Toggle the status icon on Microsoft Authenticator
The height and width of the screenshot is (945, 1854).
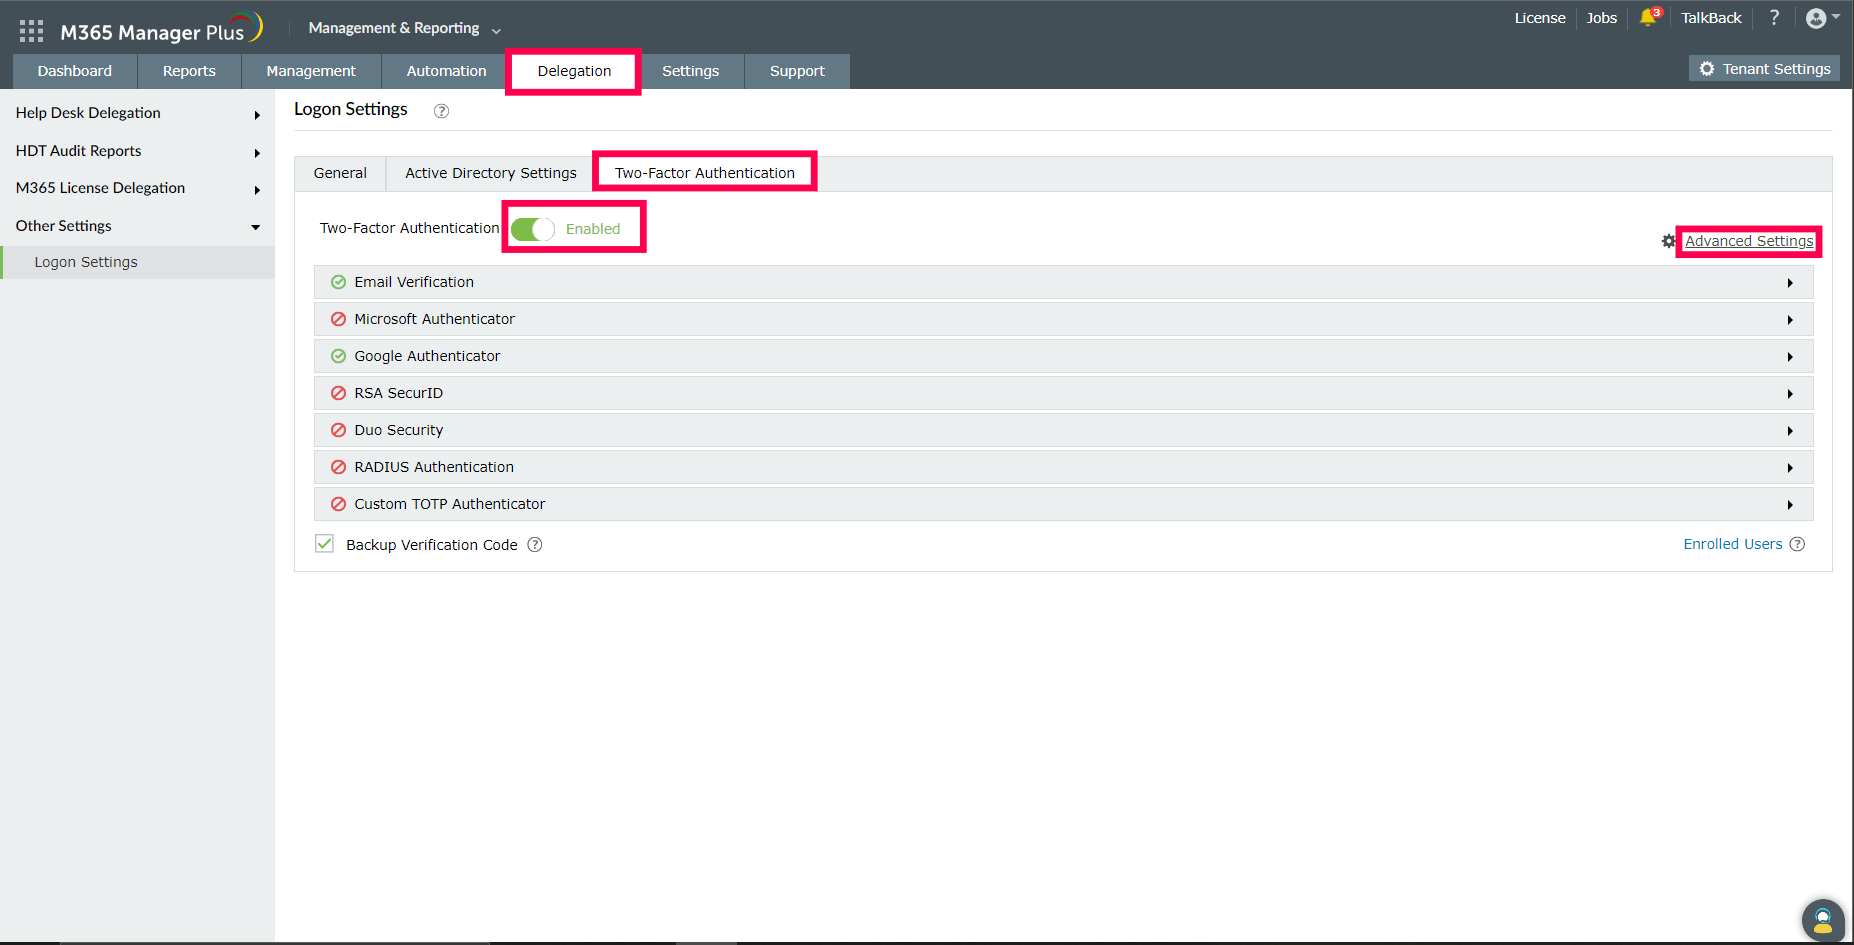338,318
